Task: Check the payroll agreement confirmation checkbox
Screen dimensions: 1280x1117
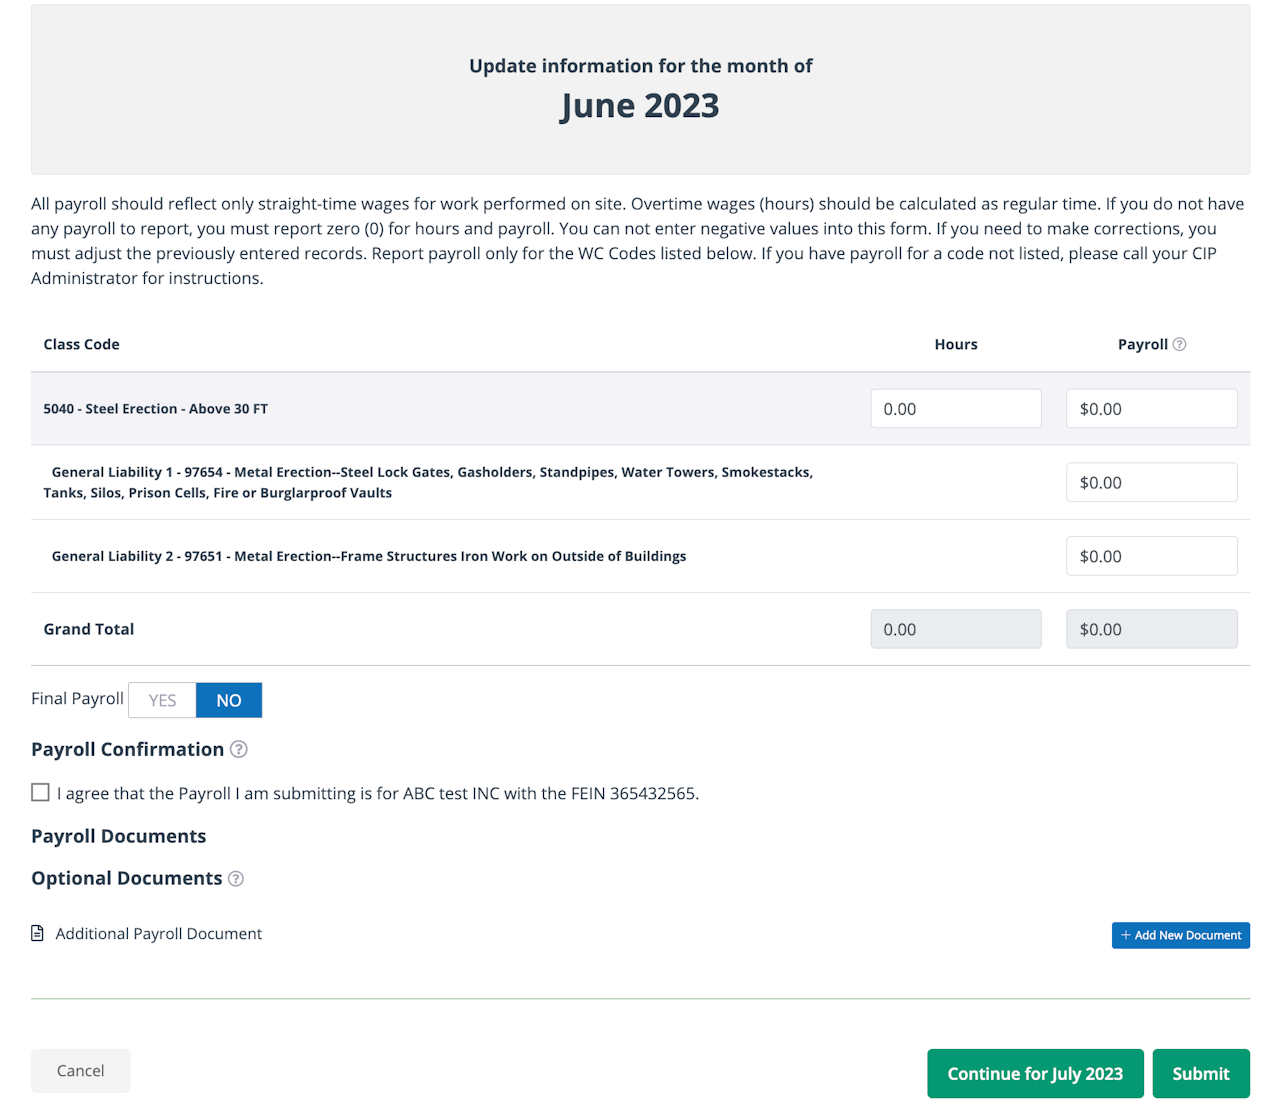Action: click(40, 793)
